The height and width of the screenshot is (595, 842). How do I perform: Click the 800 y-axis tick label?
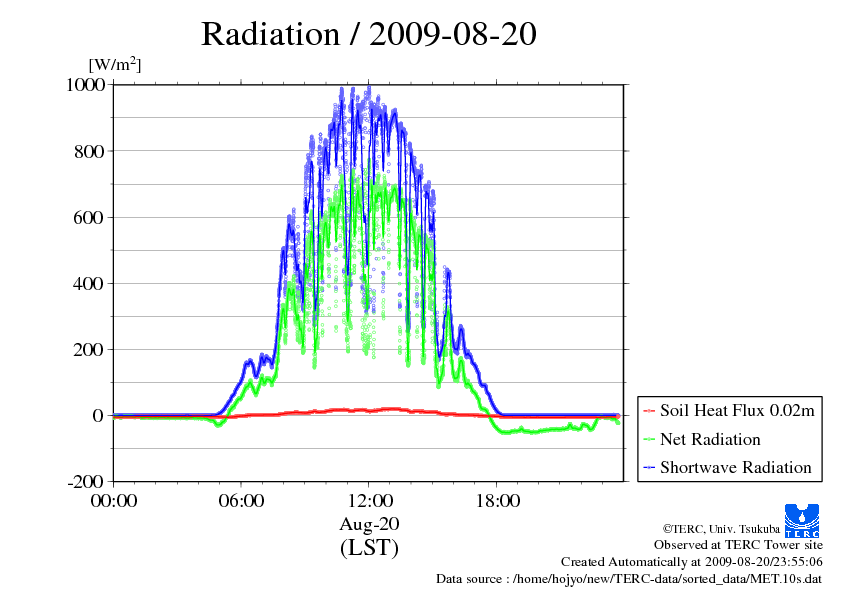pyautogui.click(x=89, y=151)
